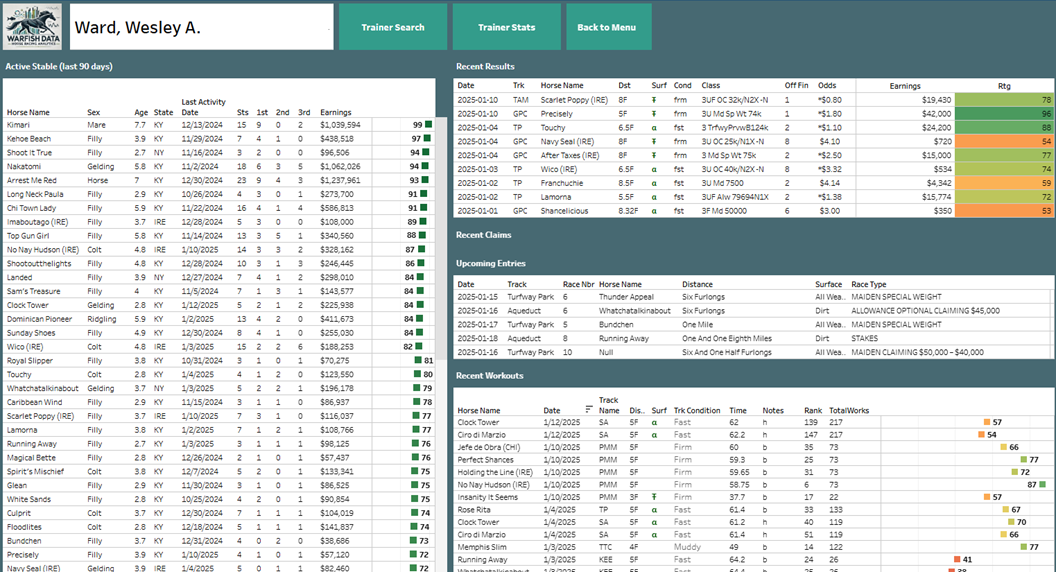
Task: Select Thunder Appeal in Upcoming Entries
Action: pyautogui.click(x=627, y=297)
